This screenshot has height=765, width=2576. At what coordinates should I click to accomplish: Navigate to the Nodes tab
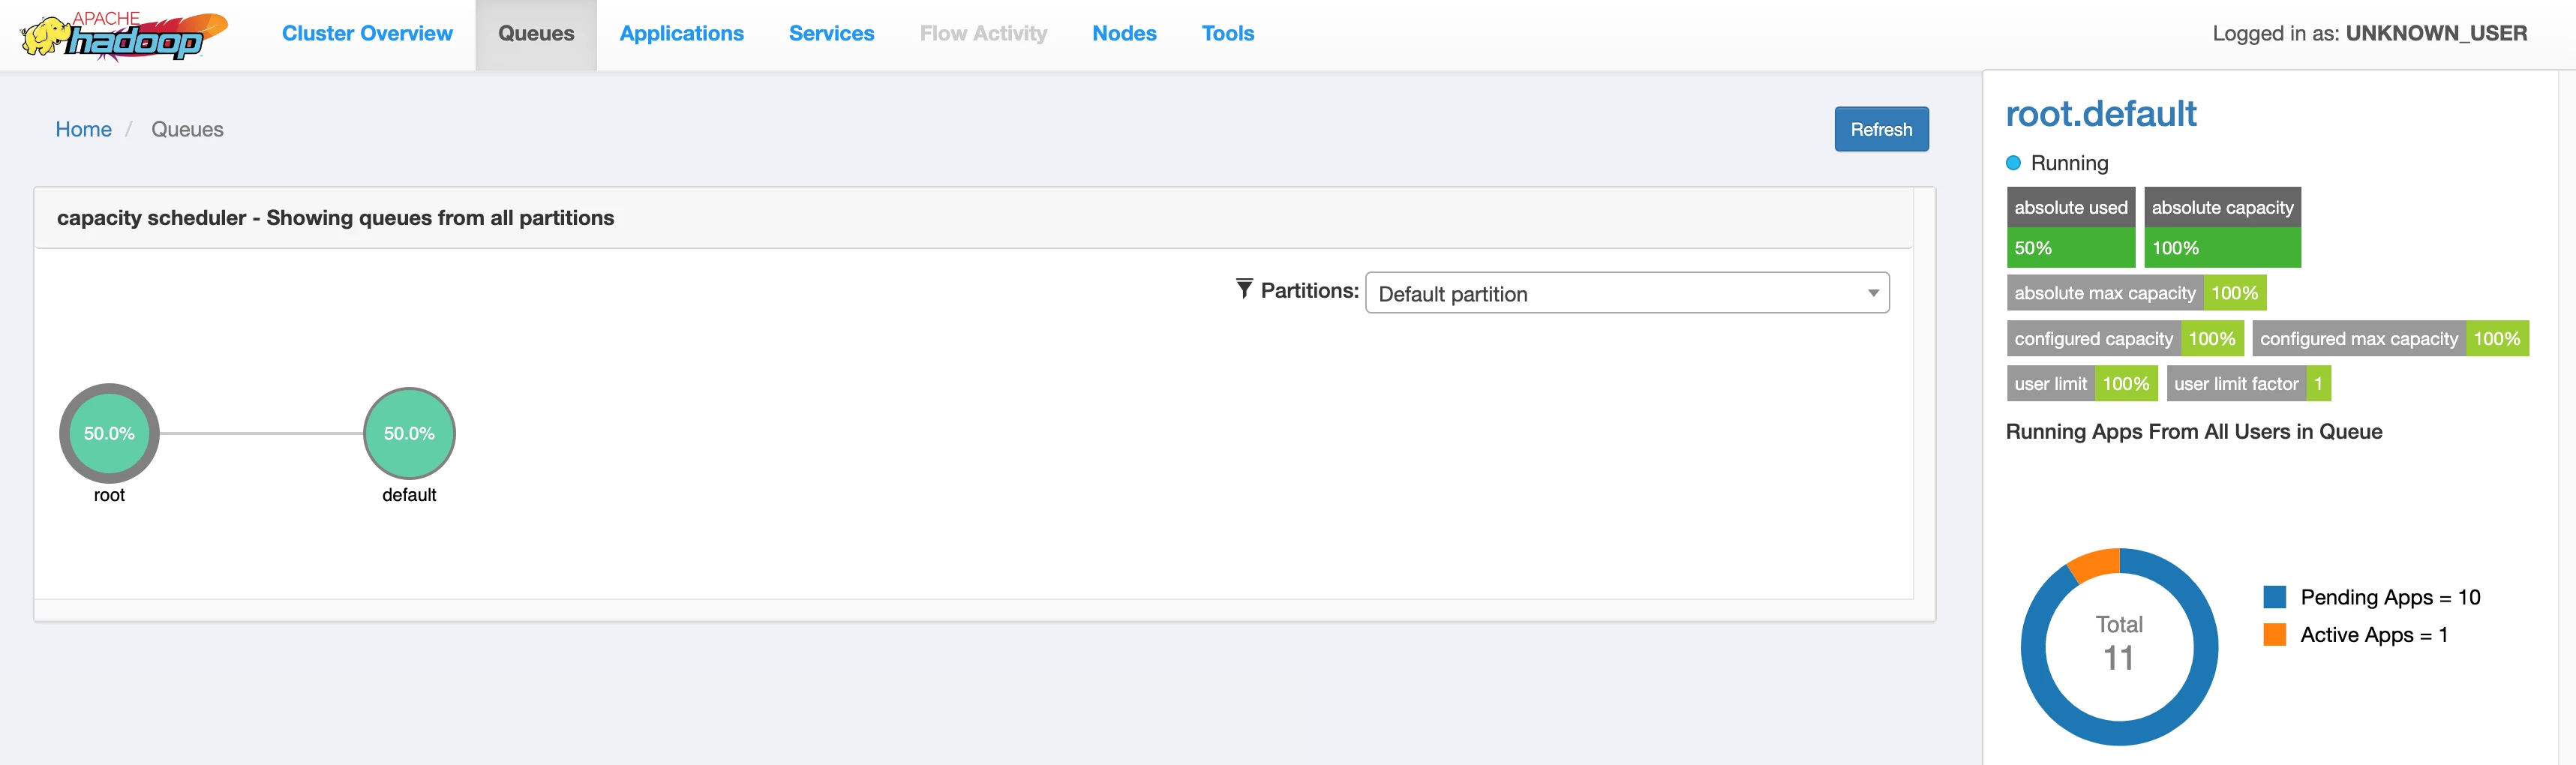point(1124,34)
